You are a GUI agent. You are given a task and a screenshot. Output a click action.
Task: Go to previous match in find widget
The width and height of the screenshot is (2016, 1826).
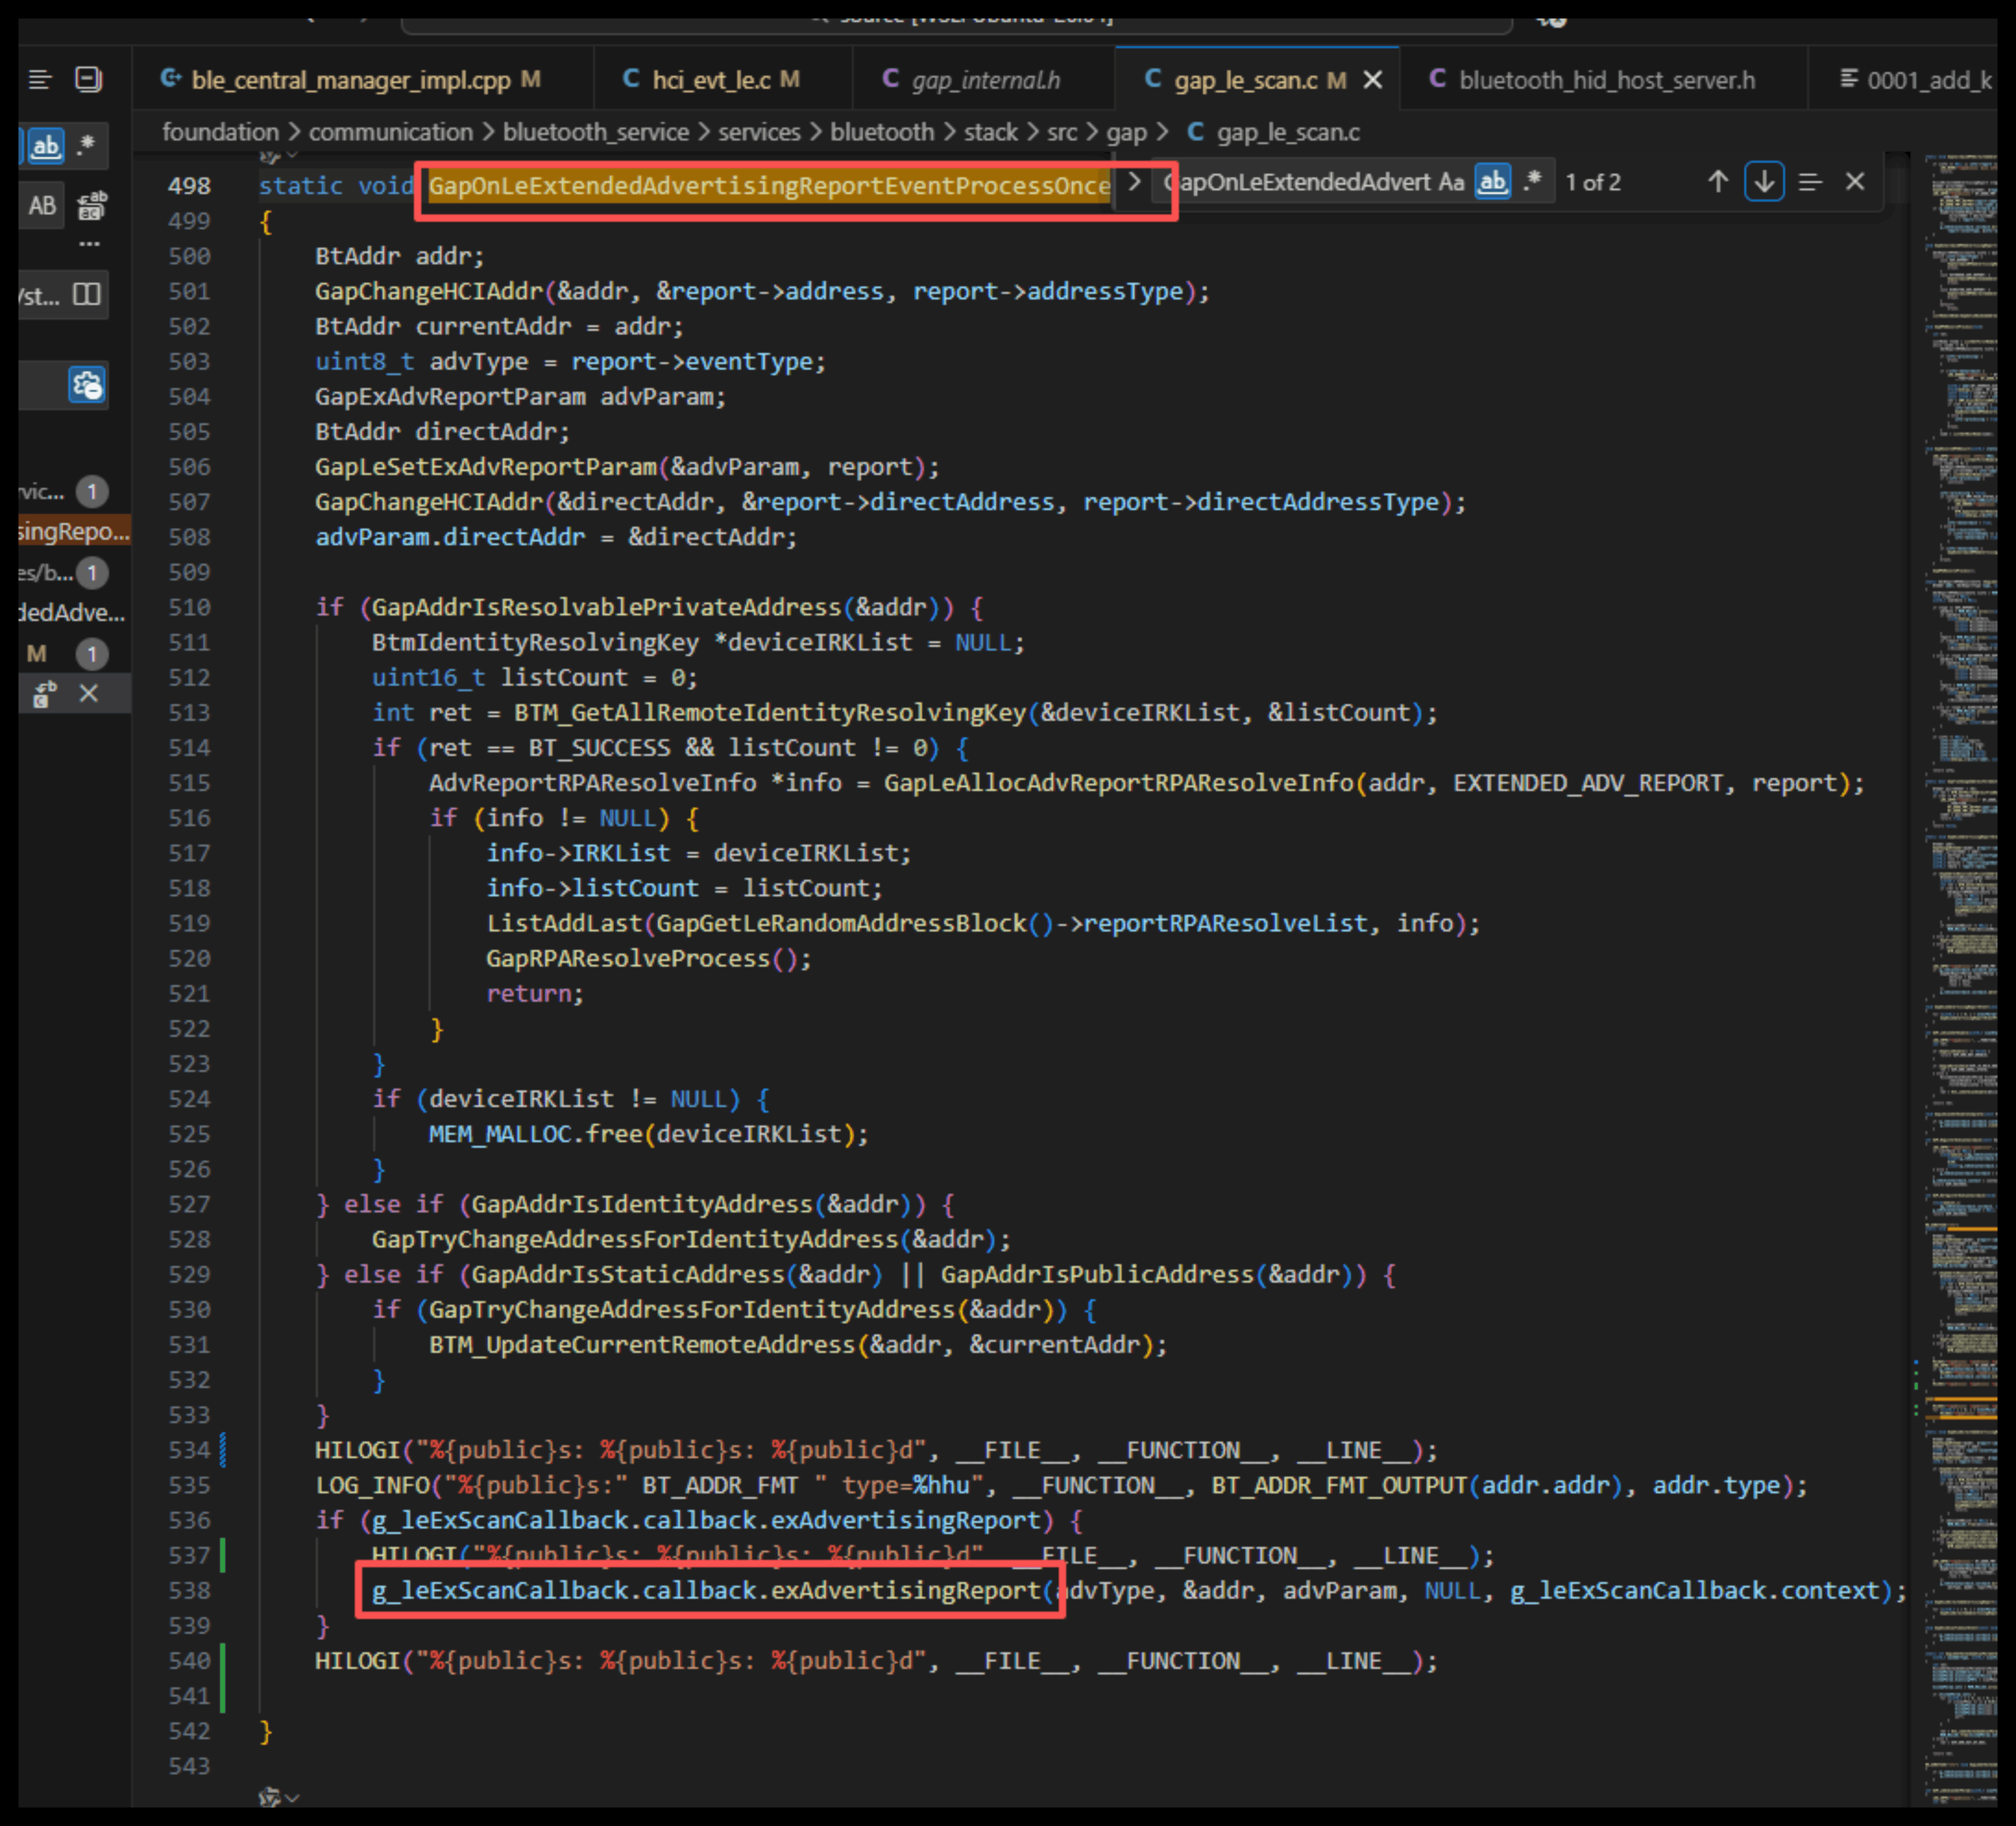tap(1717, 182)
